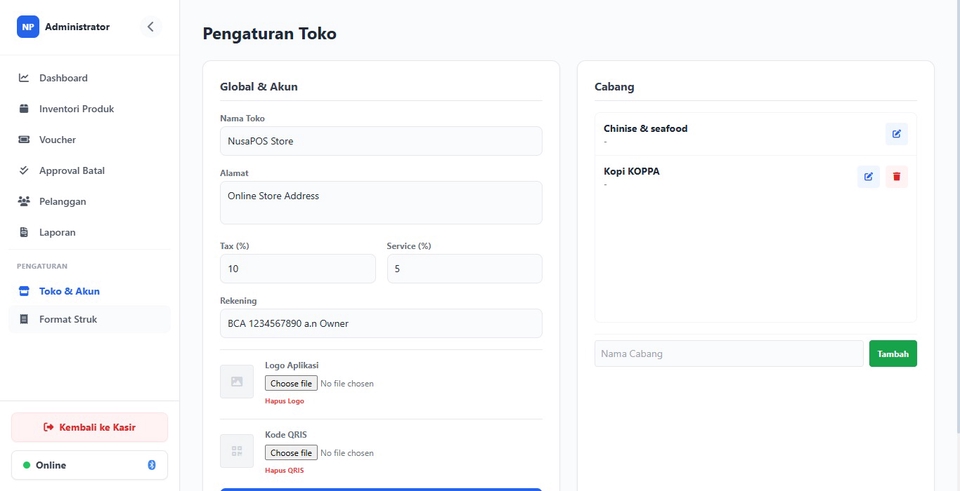Navigate to Approval Batal
Screen dimensions: 960x491
(71, 171)
